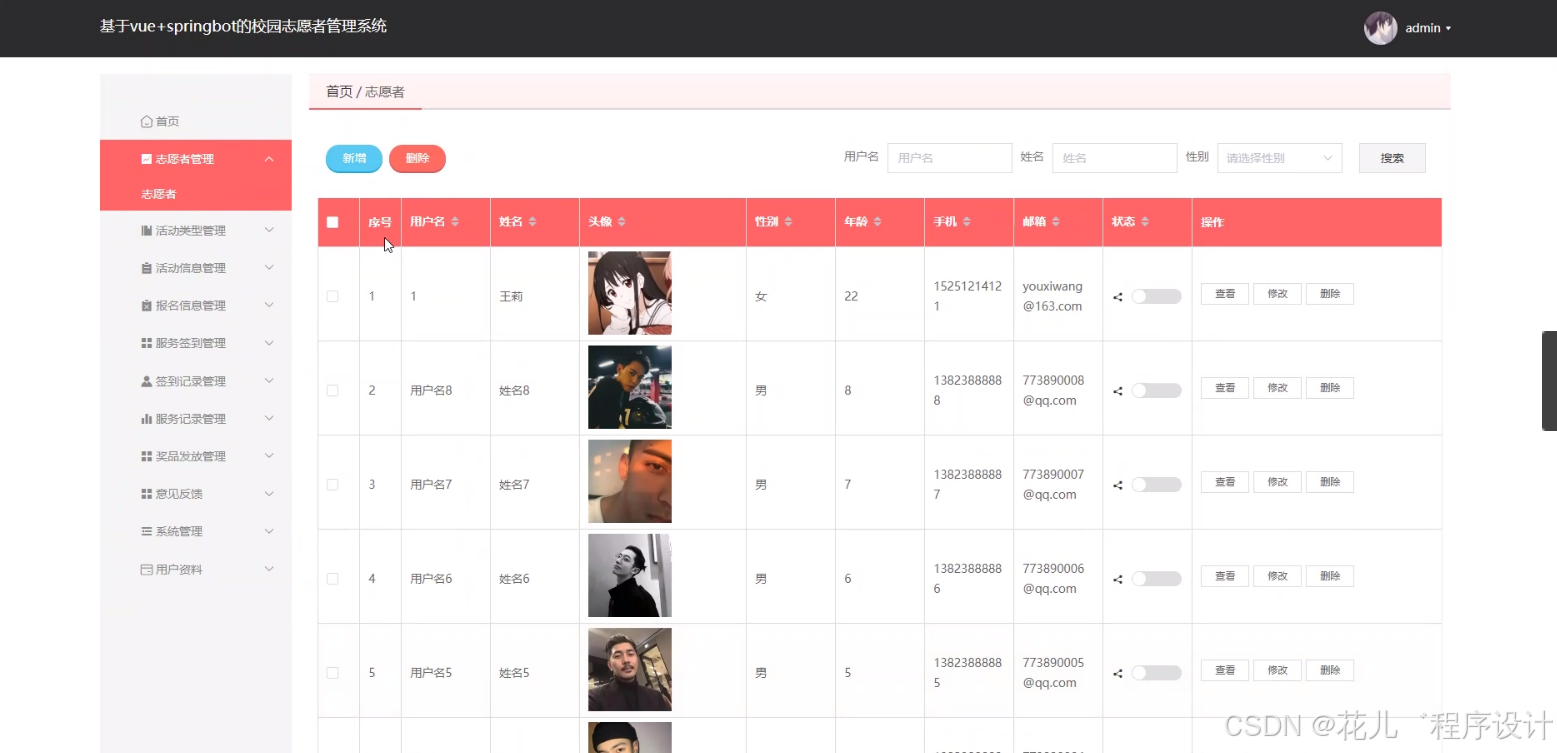Sort by 用户名 column arrows
The height and width of the screenshot is (753, 1557).
click(455, 222)
